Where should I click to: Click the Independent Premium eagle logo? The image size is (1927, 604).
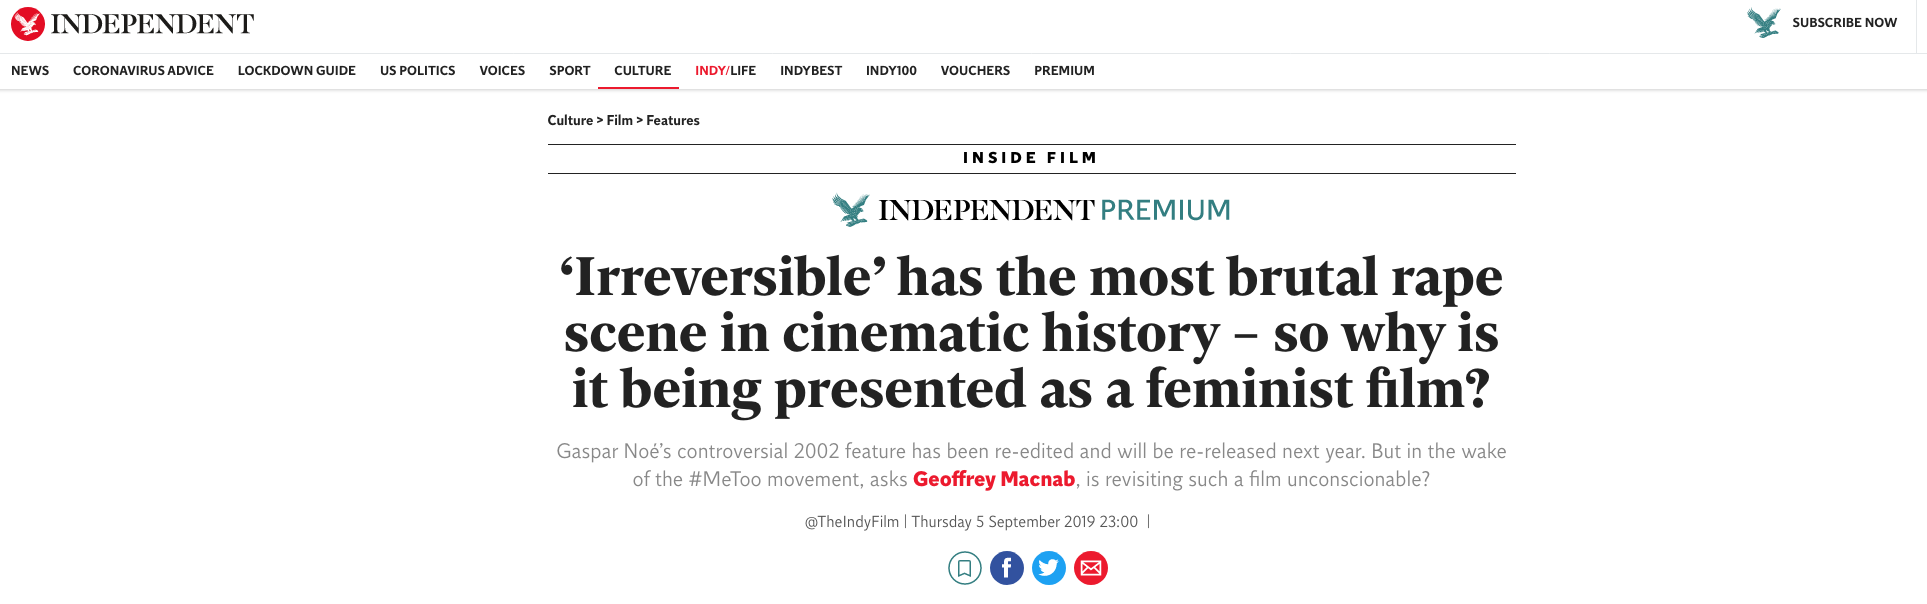(851, 210)
